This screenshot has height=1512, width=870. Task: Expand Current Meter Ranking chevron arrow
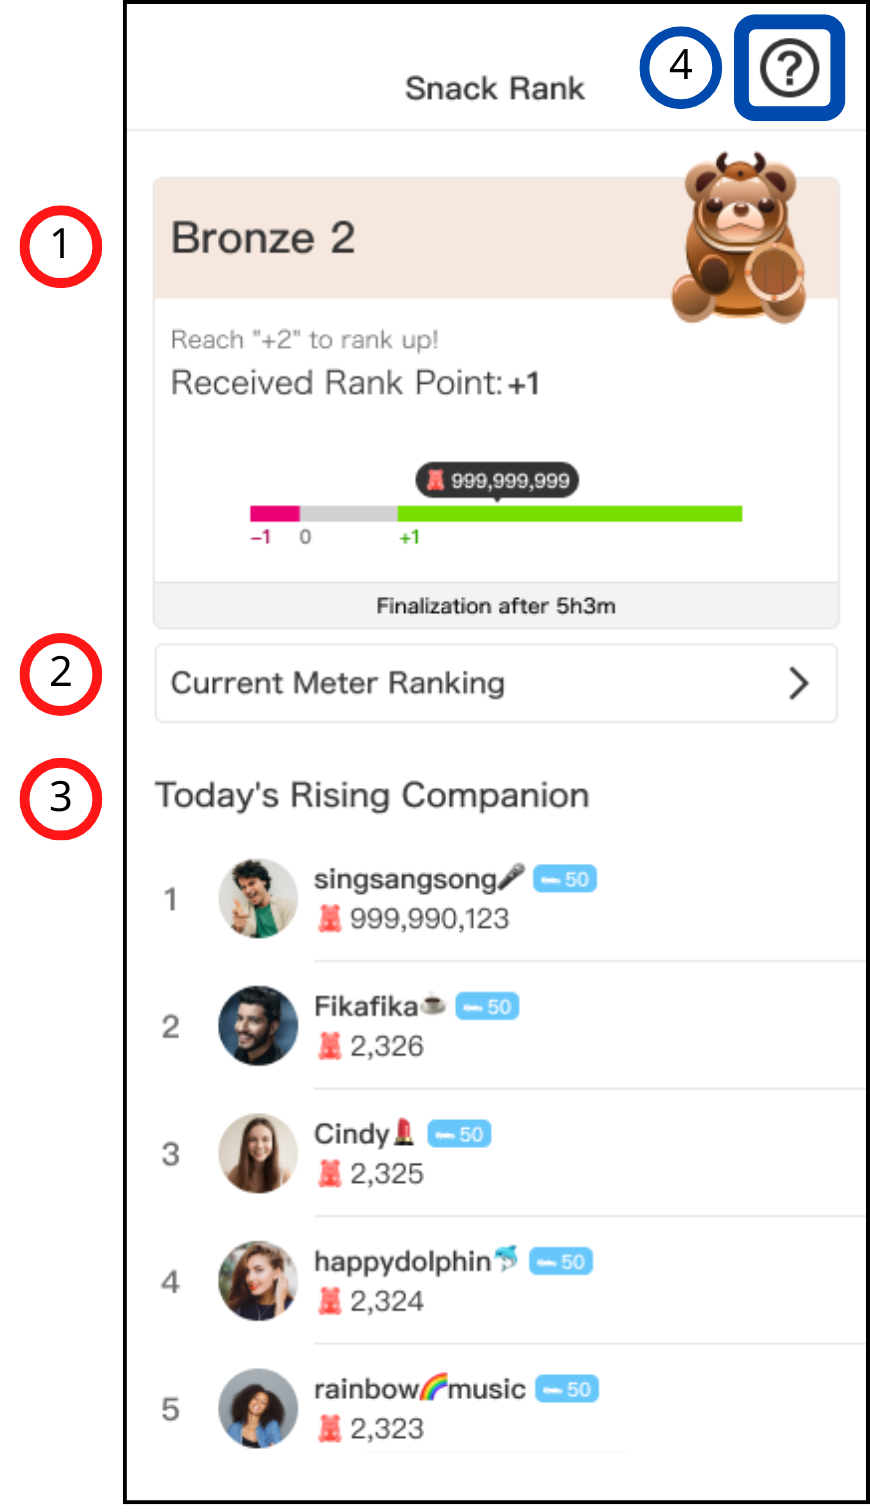tap(798, 684)
